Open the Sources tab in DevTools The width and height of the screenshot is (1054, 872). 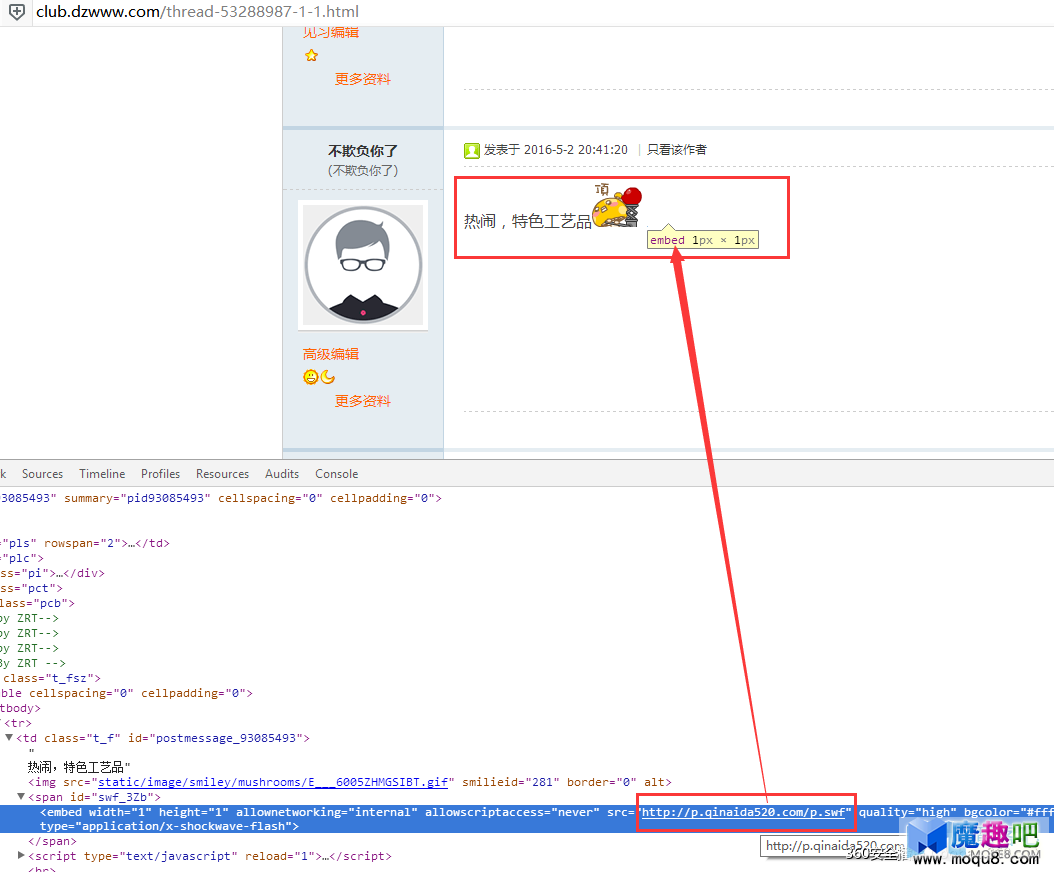[42, 473]
